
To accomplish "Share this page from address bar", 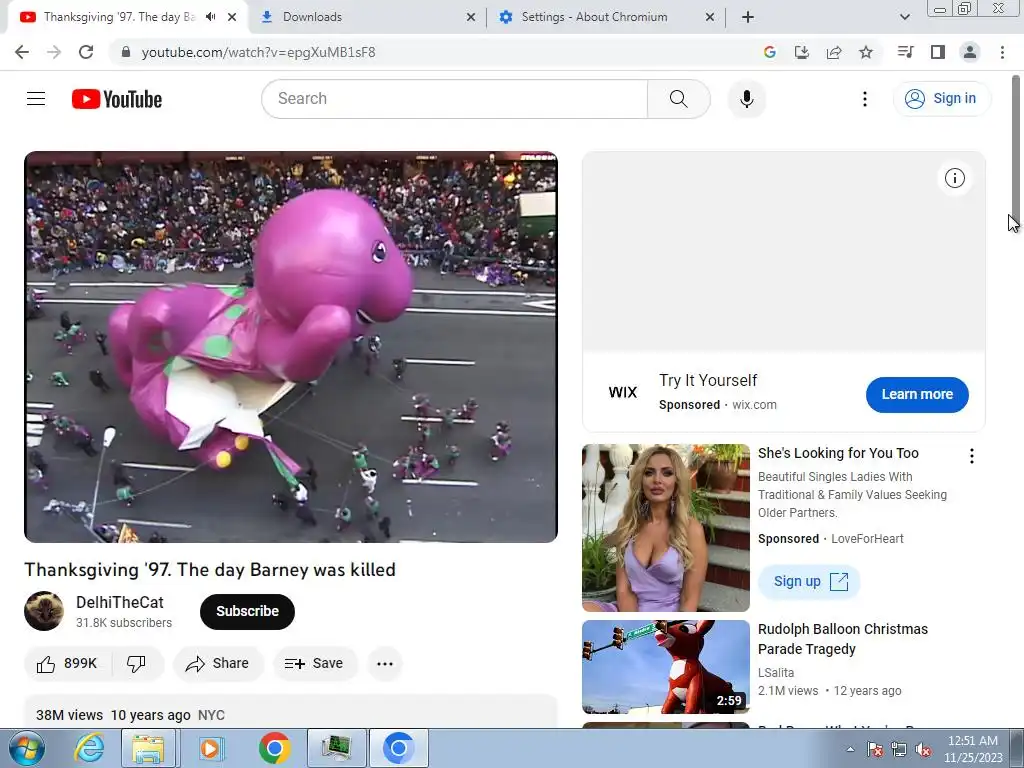I will [834, 52].
